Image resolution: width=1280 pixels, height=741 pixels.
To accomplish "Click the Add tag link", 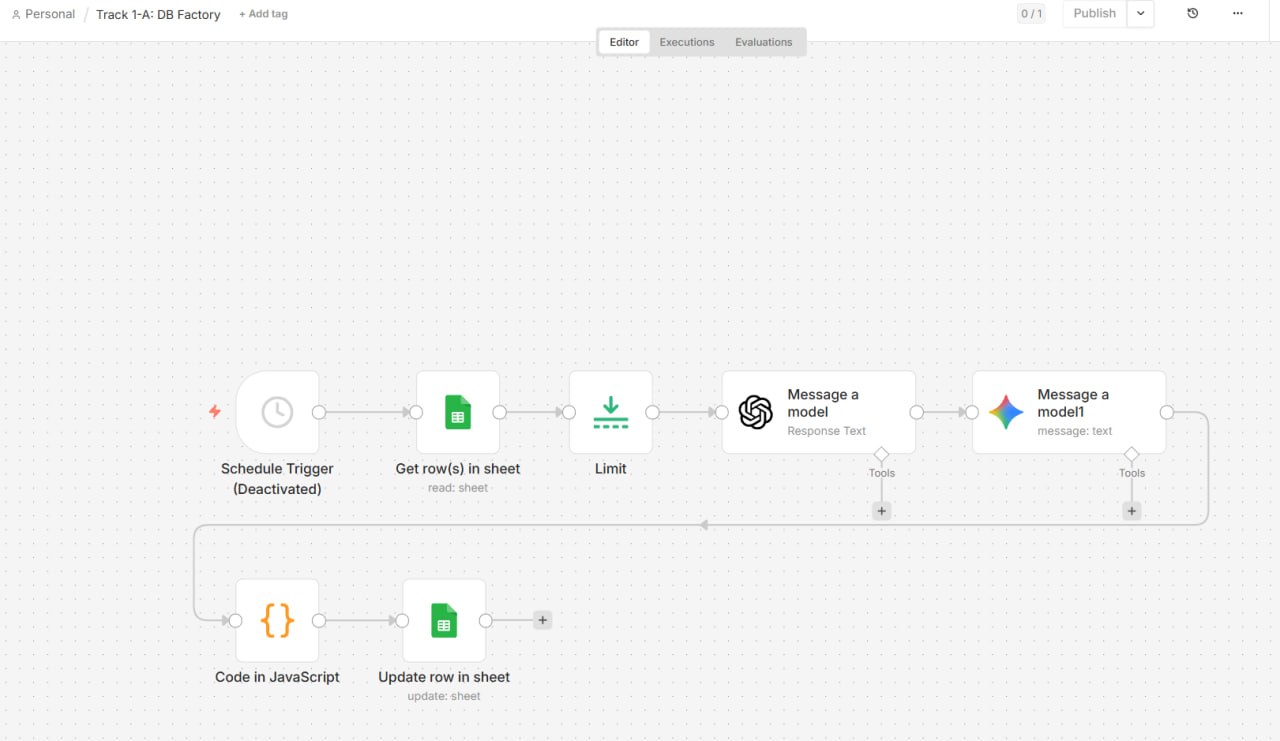I will tap(263, 14).
